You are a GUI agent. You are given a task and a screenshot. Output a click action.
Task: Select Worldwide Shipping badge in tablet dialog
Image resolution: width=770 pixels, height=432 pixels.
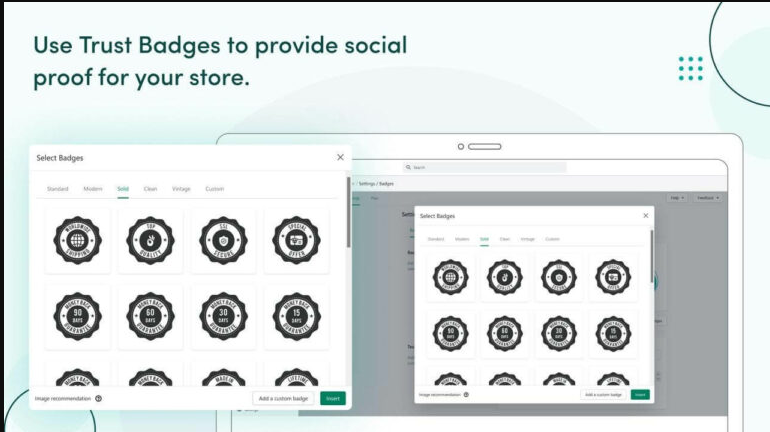point(450,277)
